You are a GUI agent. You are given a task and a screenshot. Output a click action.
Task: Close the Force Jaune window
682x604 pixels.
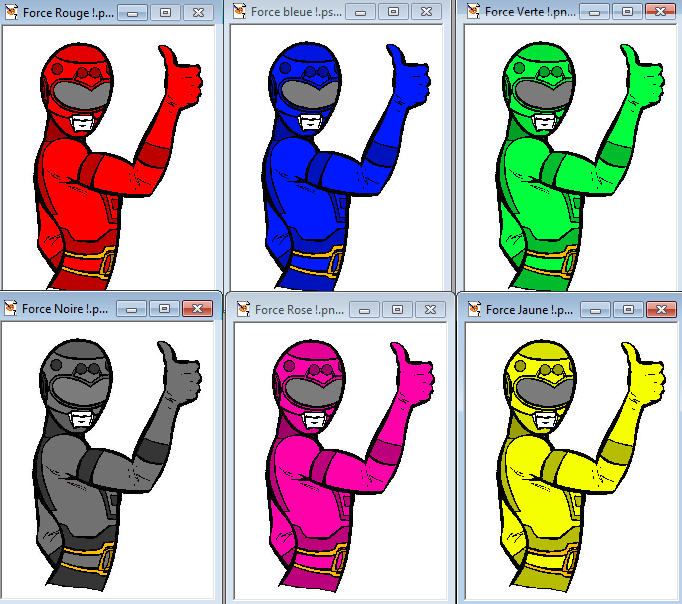662,310
